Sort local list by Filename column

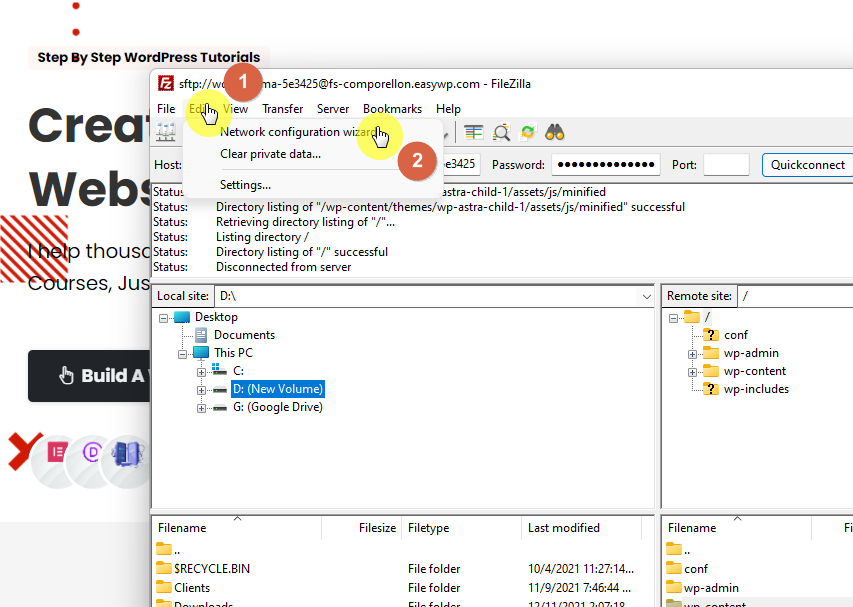[x=237, y=528]
